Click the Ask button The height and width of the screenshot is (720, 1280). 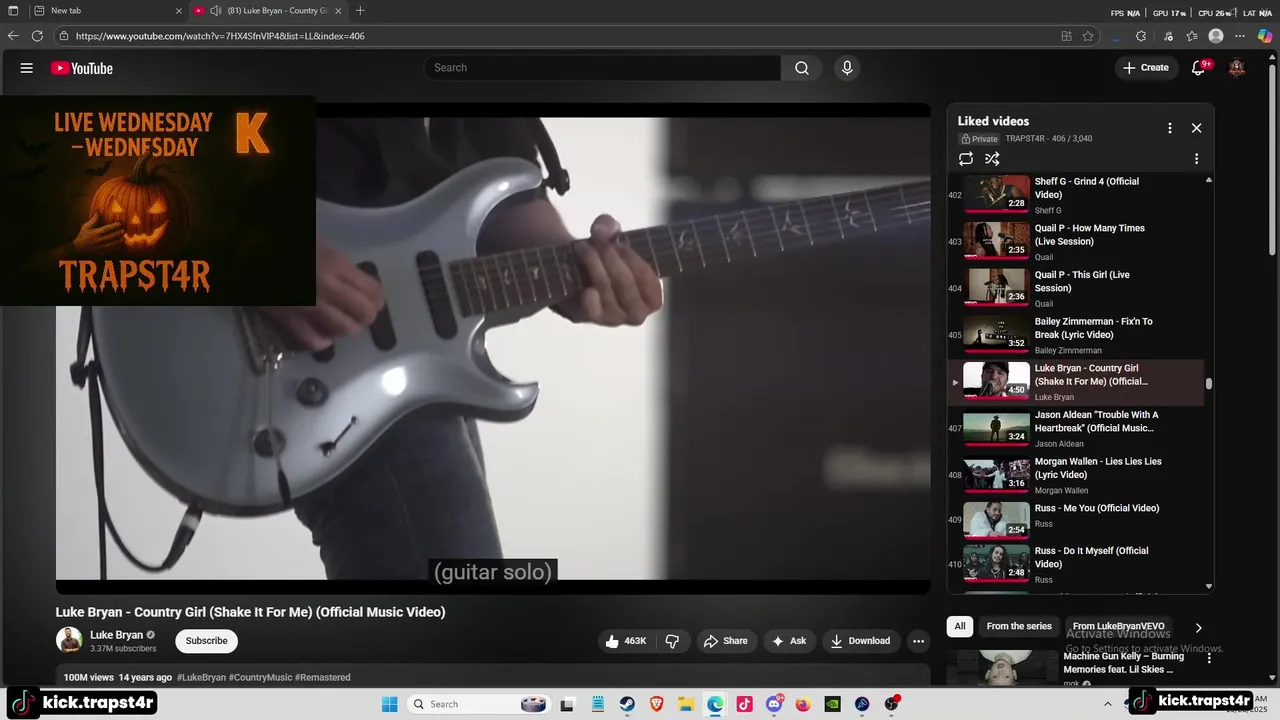[788, 641]
